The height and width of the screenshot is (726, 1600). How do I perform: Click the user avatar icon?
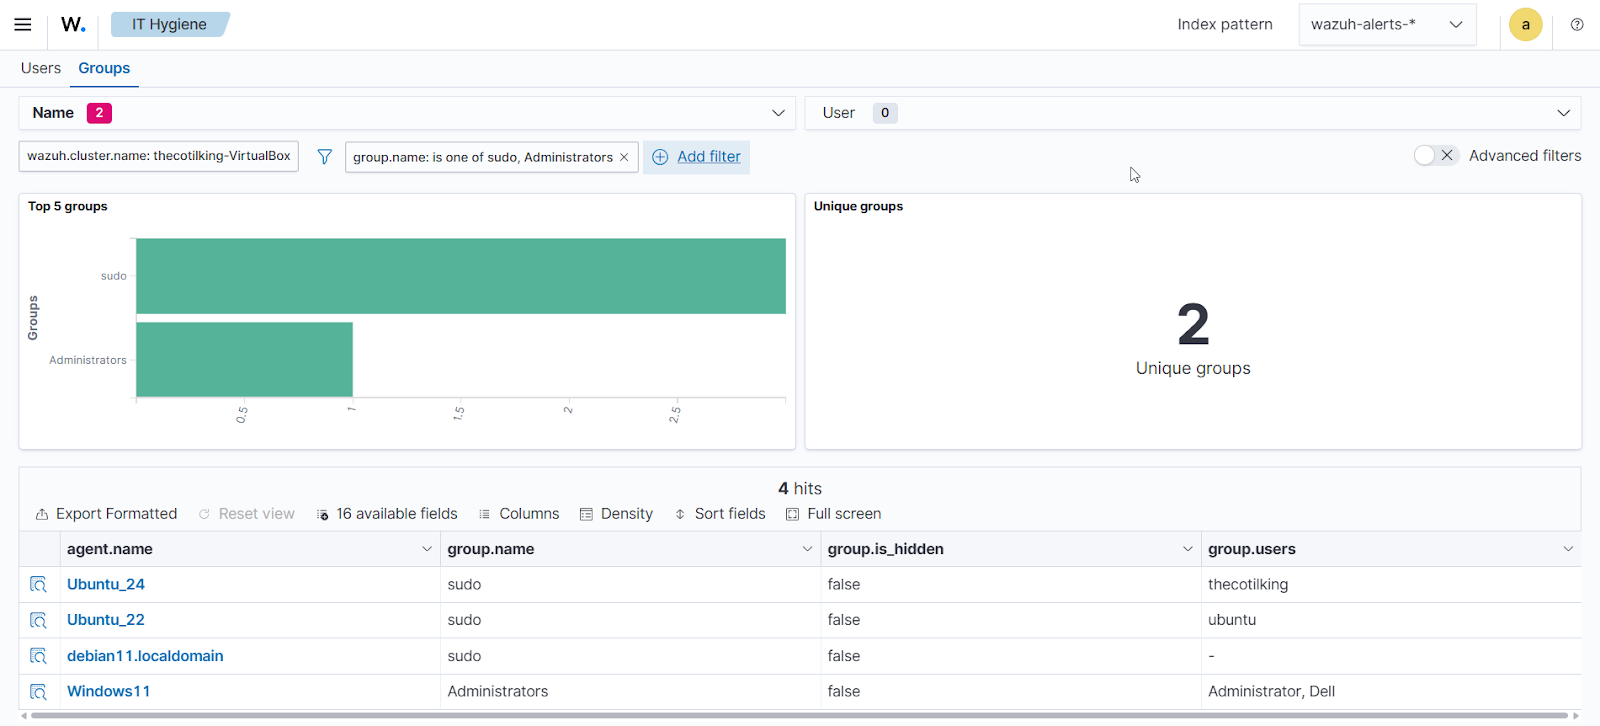pyautogui.click(x=1525, y=24)
